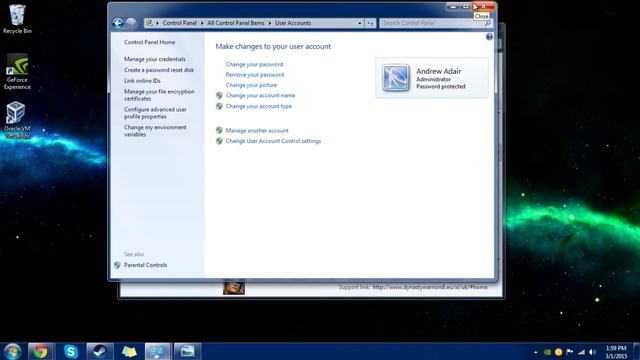Click the Support link URL in background window

pyautogui.click(x=430, y=287)
